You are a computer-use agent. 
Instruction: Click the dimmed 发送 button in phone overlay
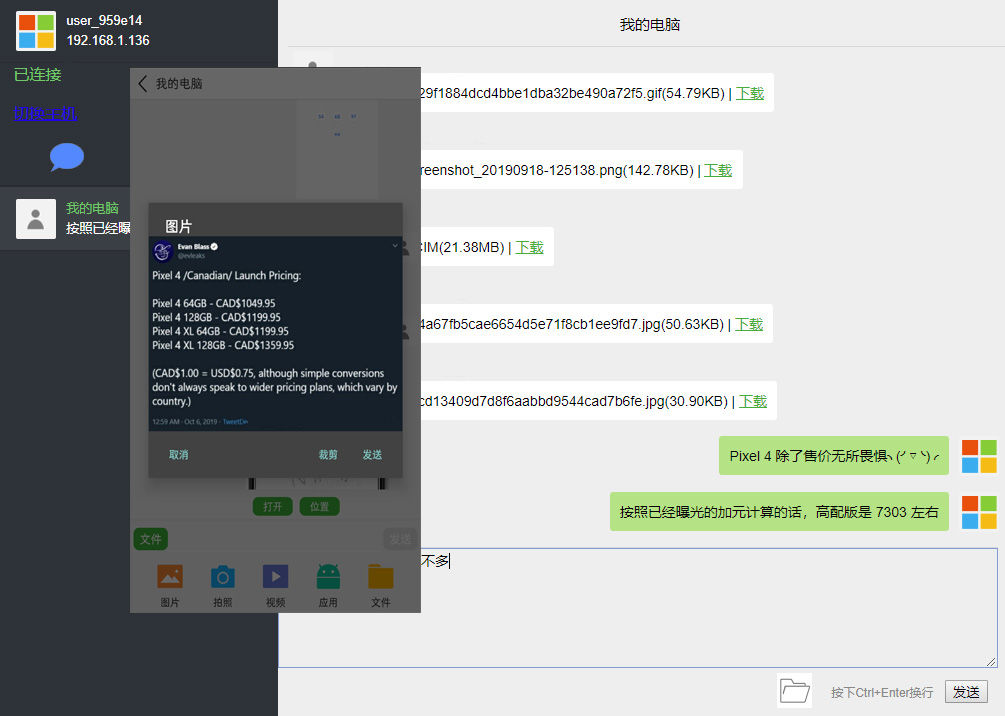pos(400,539)
